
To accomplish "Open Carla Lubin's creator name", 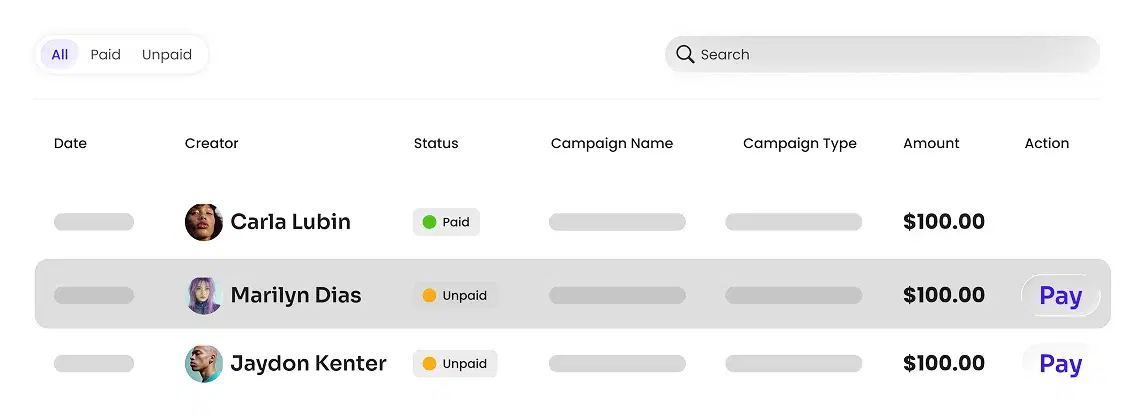I will (290, 222).
